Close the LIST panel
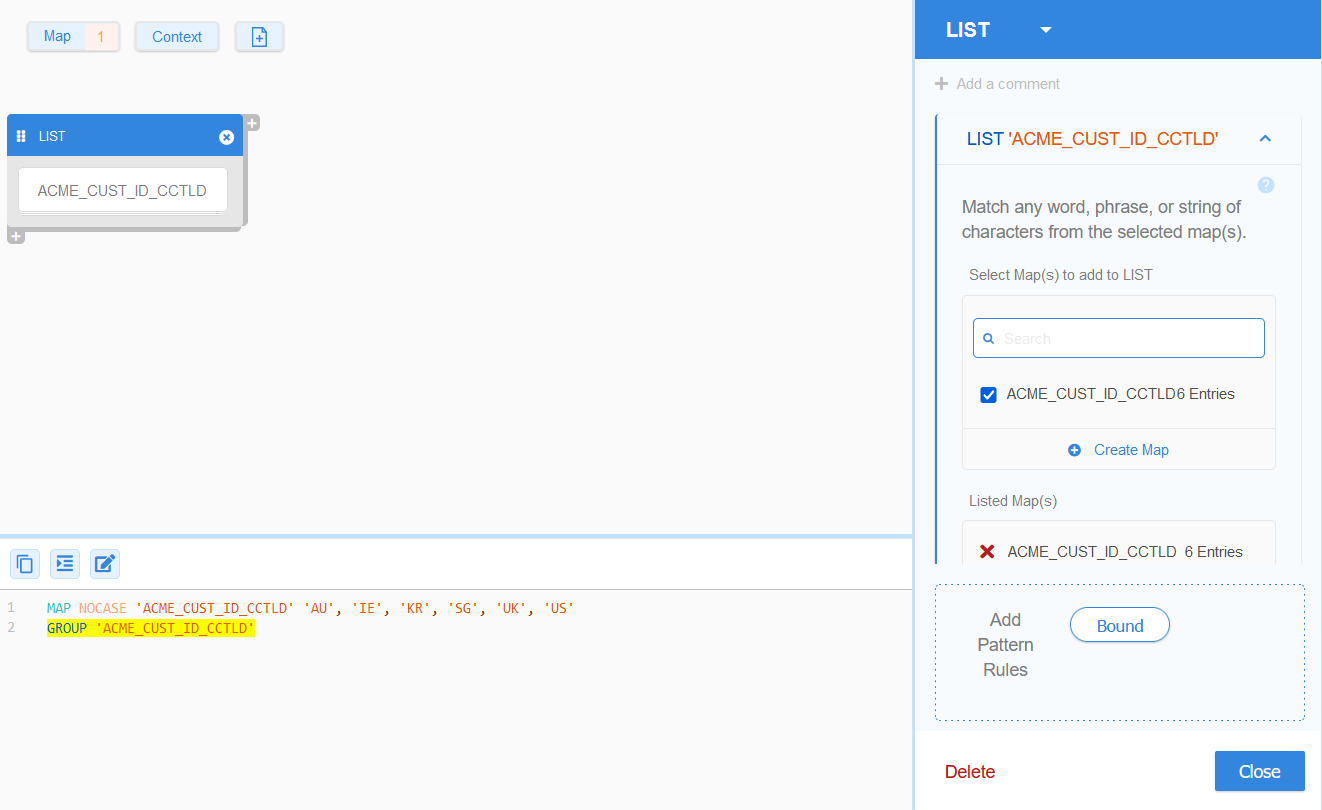Screen dimensions: 1322x810 tap(1260, 771)
